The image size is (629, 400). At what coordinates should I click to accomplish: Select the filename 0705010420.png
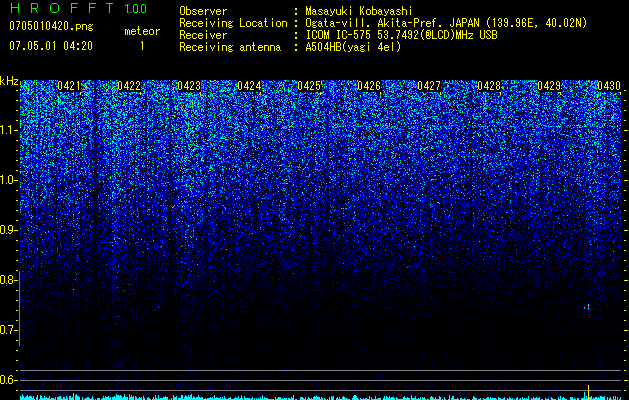click(x=51, y=26)
